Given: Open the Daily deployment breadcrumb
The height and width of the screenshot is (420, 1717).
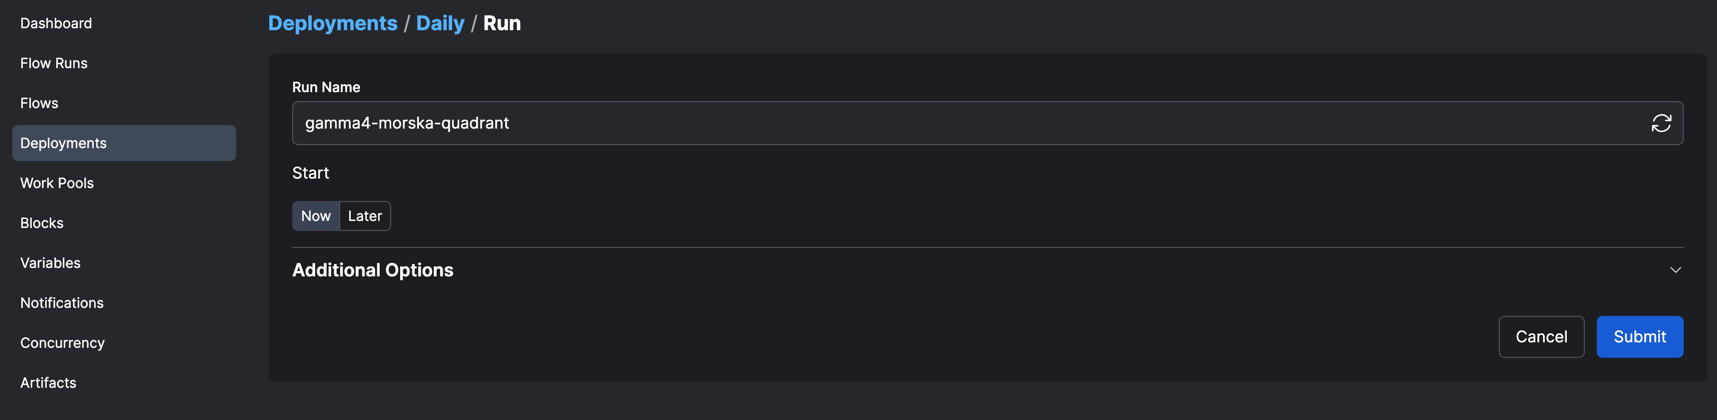Looking at the screenshot, I should 440,23.
